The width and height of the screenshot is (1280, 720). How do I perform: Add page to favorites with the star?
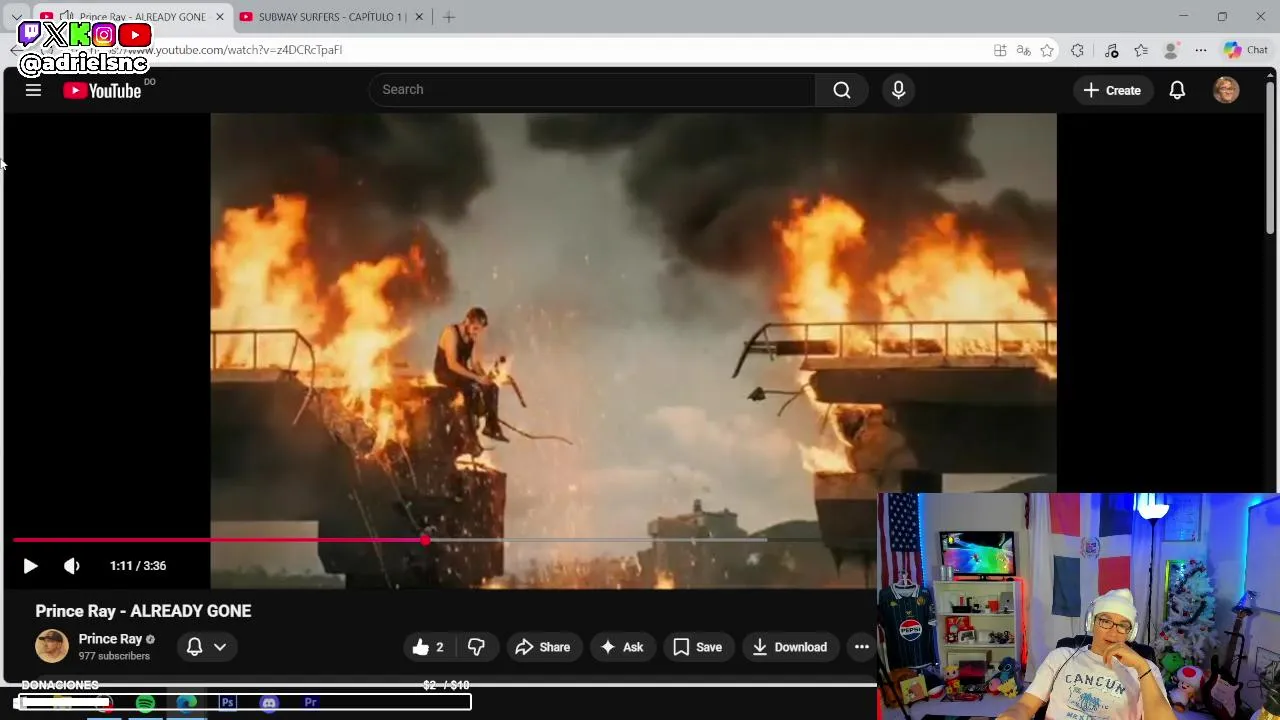(1047, 50)
